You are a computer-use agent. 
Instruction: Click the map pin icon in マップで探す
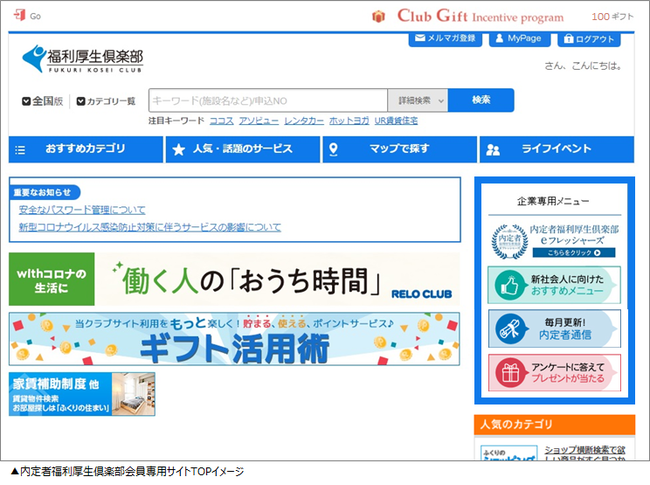333,150
